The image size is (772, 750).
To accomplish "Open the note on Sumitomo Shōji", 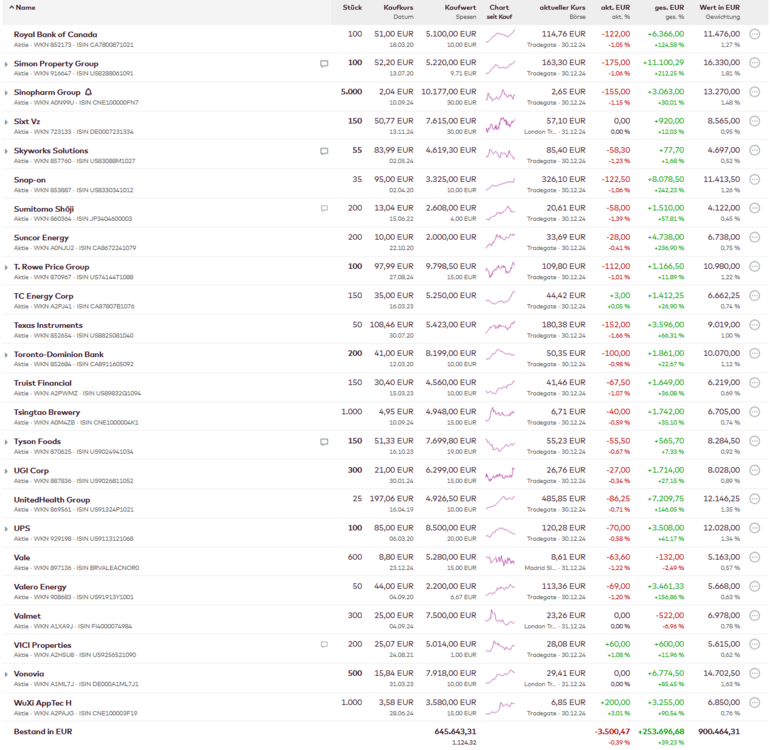I will tap(324, 209).
